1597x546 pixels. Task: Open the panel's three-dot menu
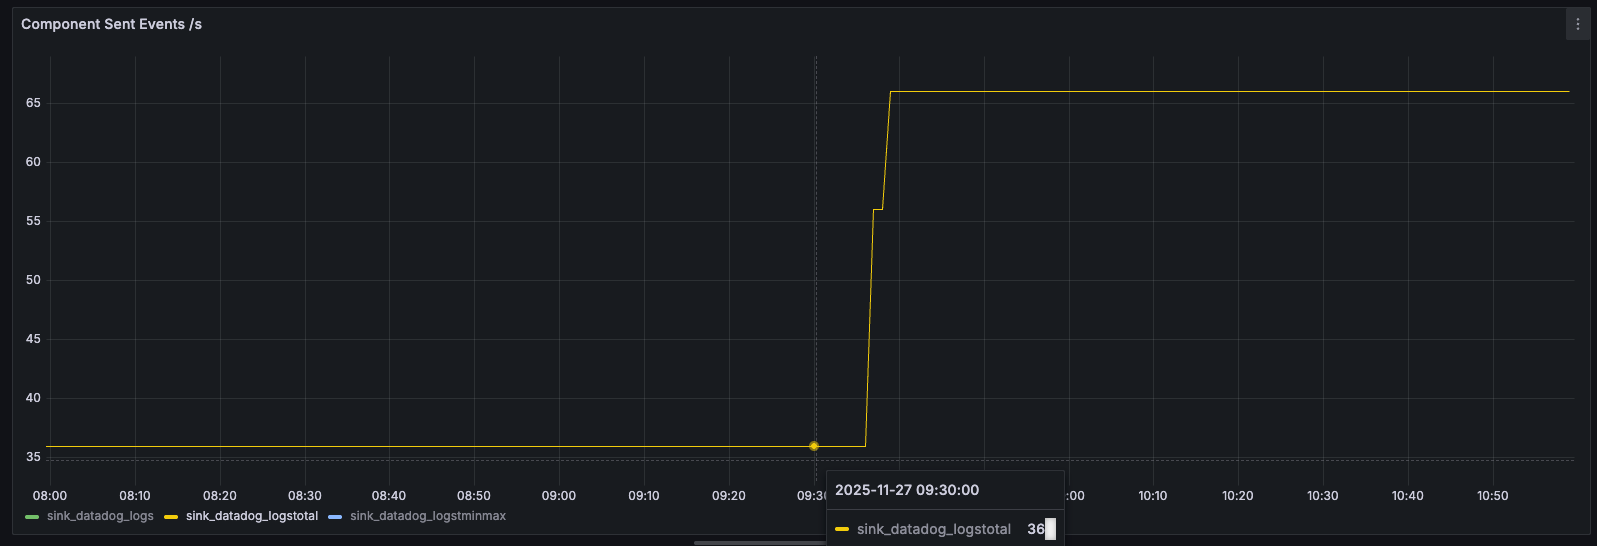(1578, 24)
